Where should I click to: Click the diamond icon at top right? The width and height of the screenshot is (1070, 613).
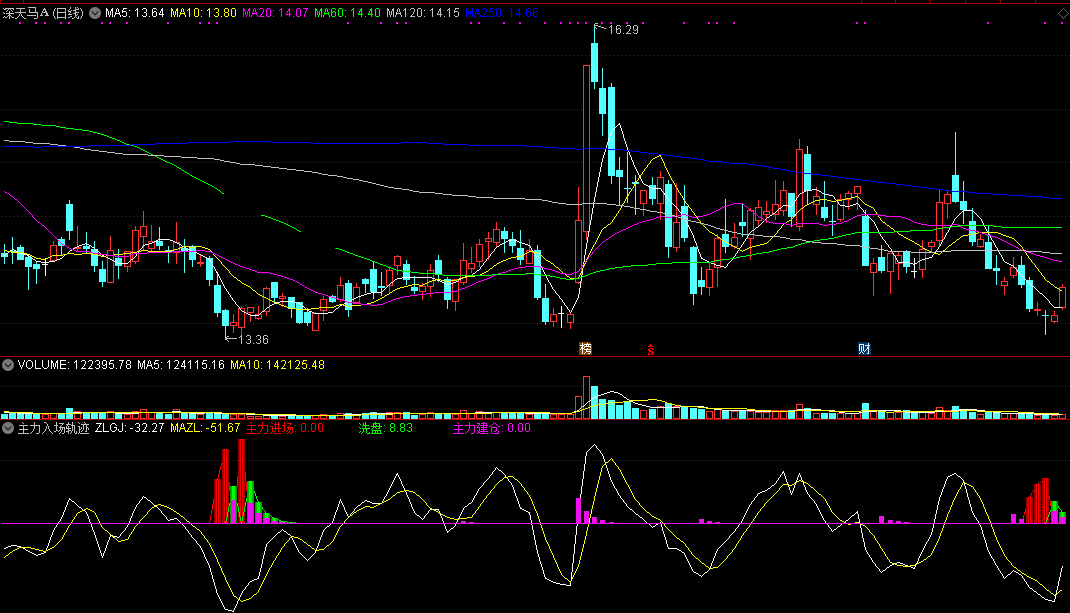(x=1063, y=14)
